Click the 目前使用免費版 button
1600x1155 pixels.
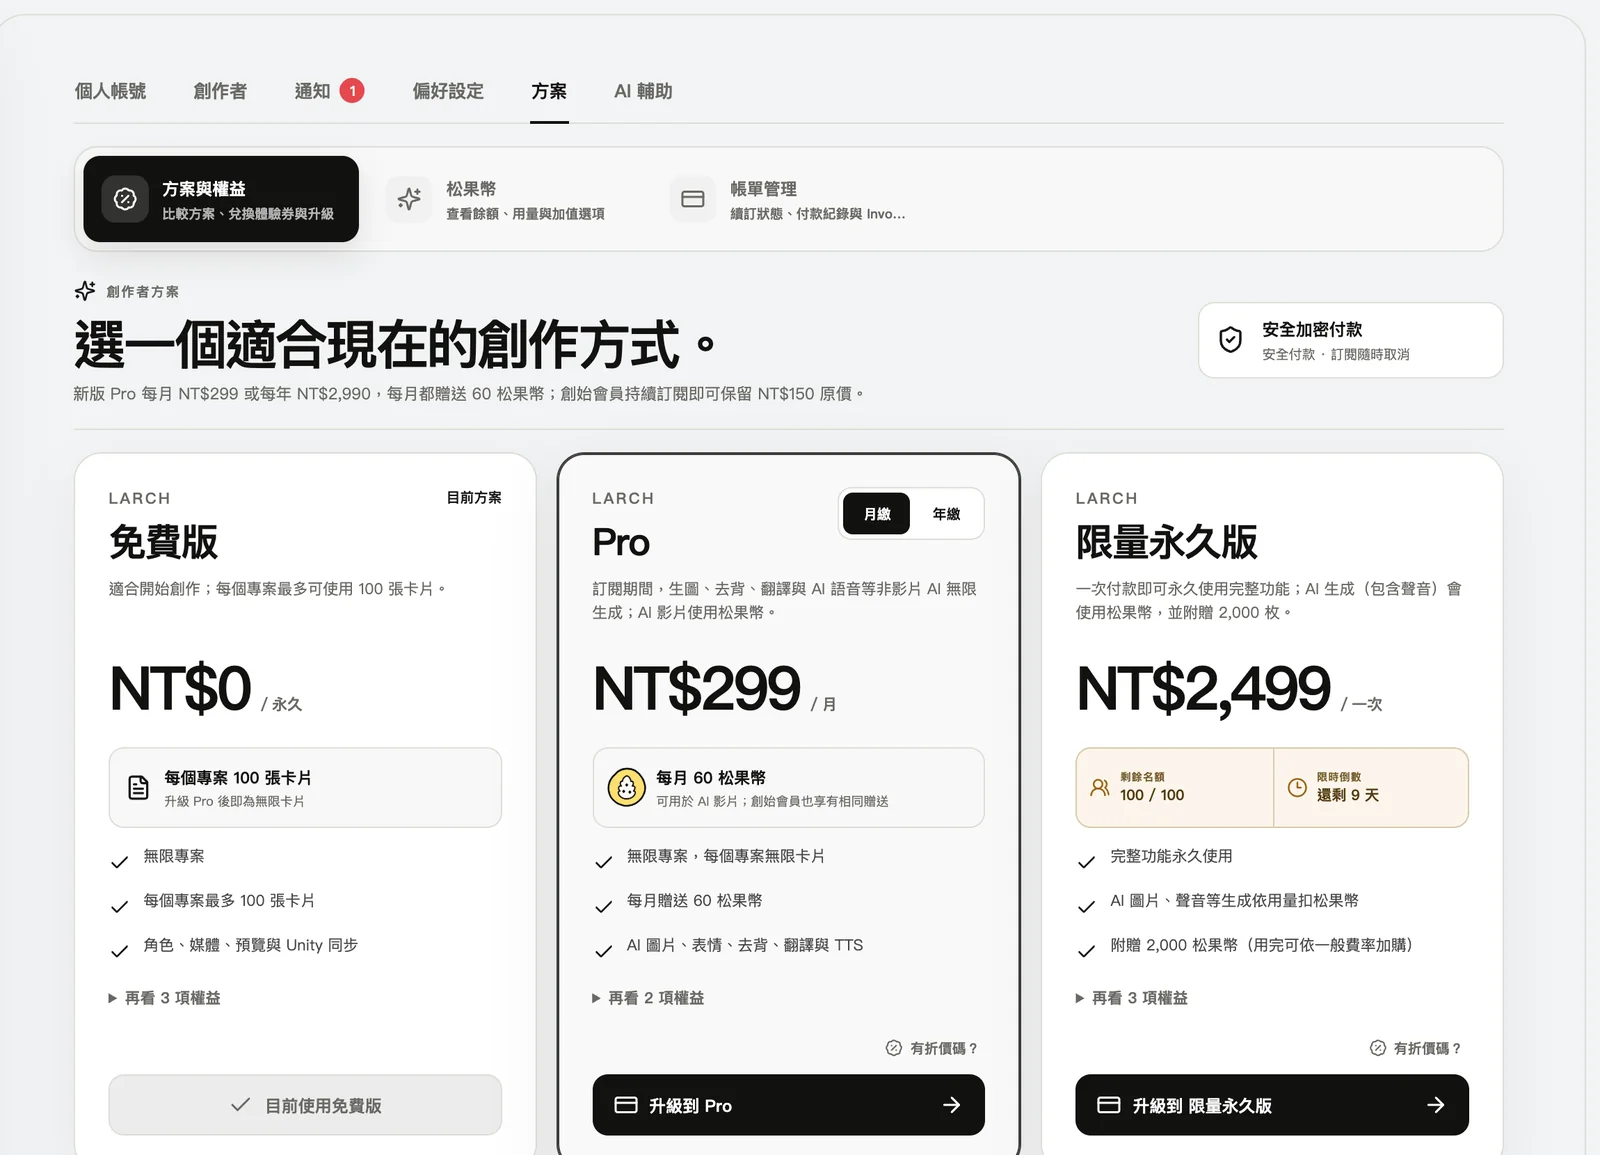[305, 1105]
